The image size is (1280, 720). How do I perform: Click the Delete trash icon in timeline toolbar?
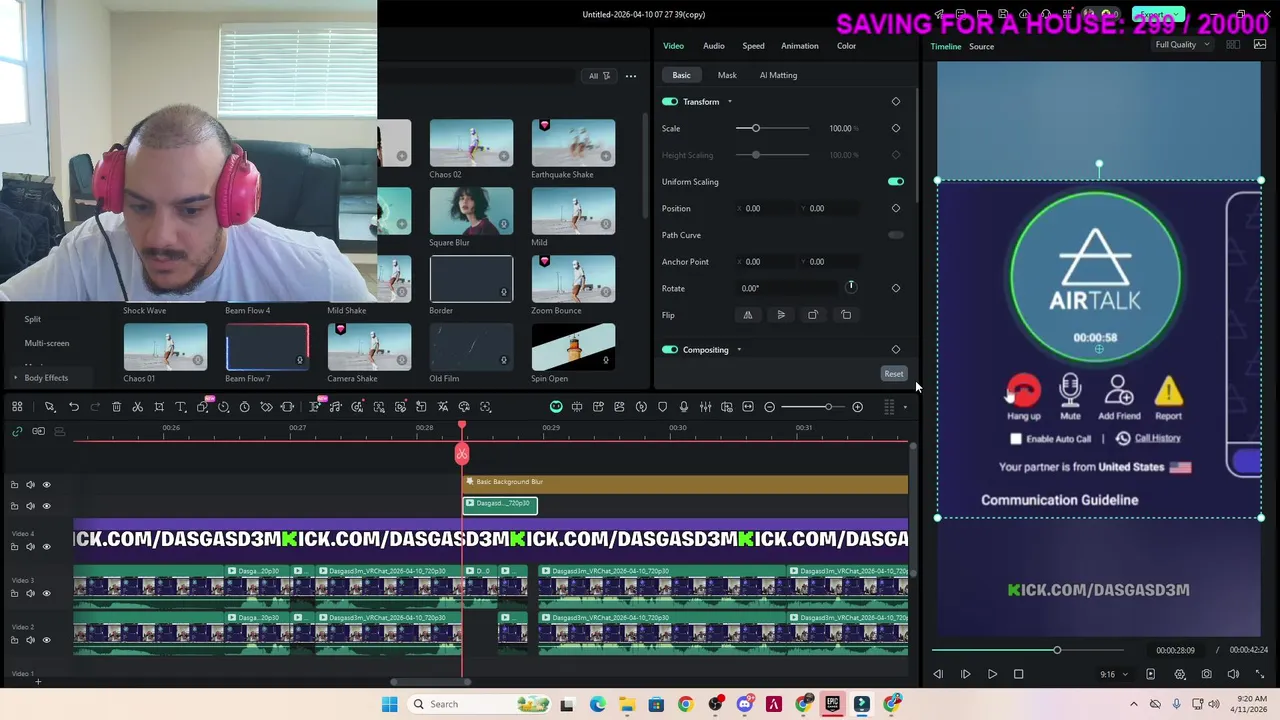click(116, 407)
